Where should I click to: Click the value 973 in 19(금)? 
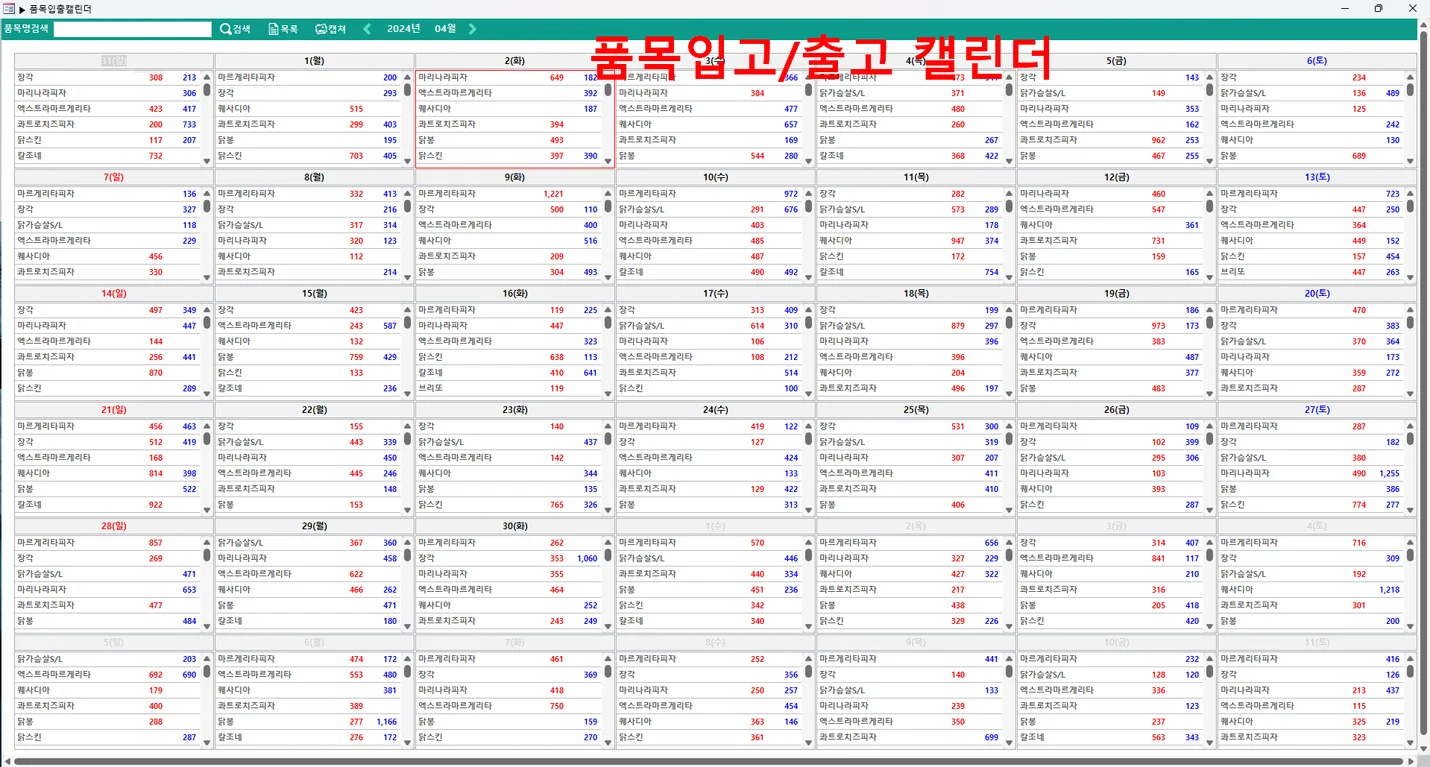point(1158,326)
